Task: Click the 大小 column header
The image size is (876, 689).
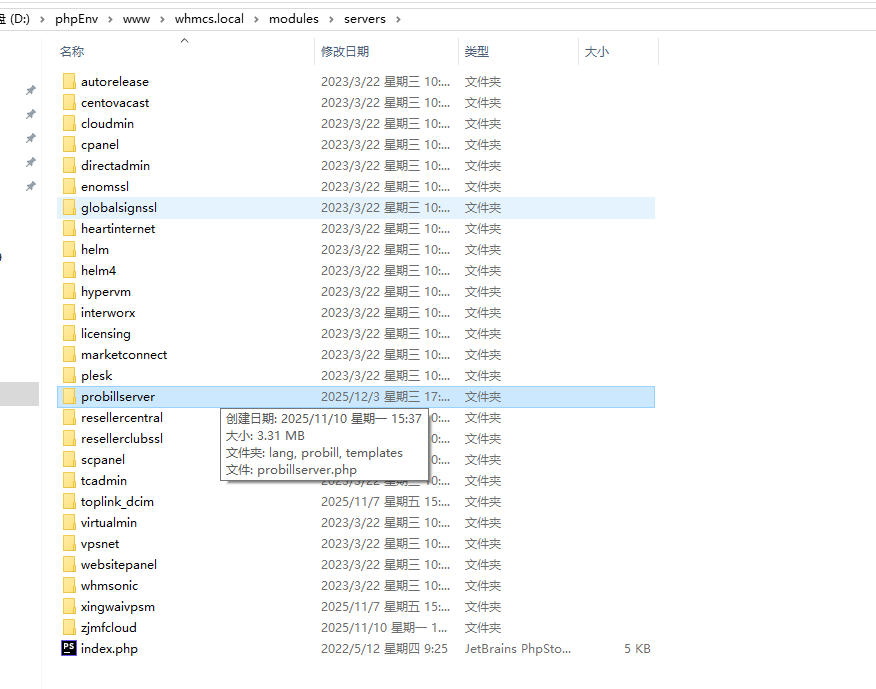Action: coord(596,52)
